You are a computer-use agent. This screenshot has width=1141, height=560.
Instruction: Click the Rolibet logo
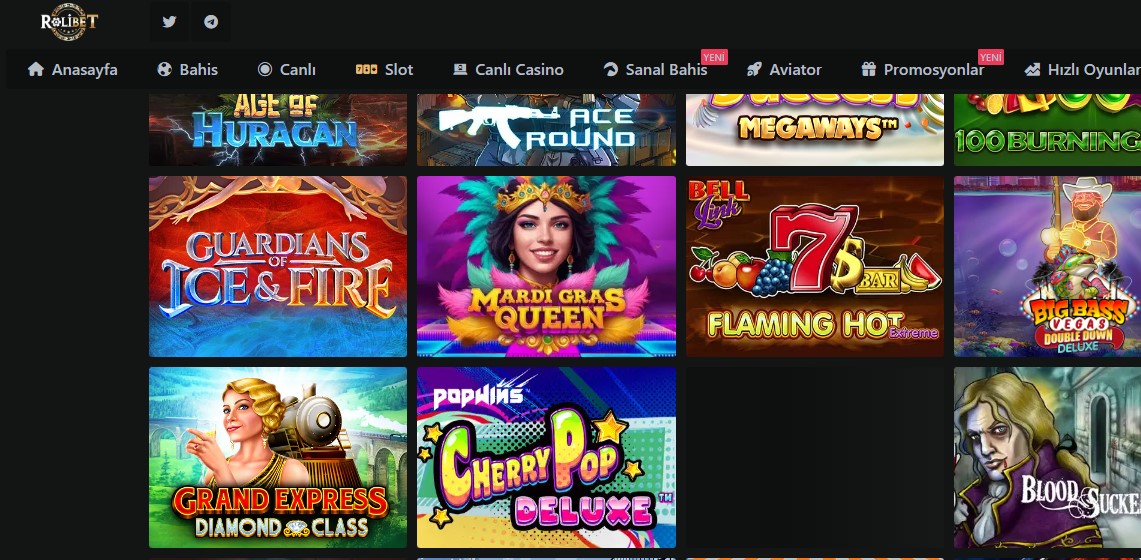coord(69,22)
